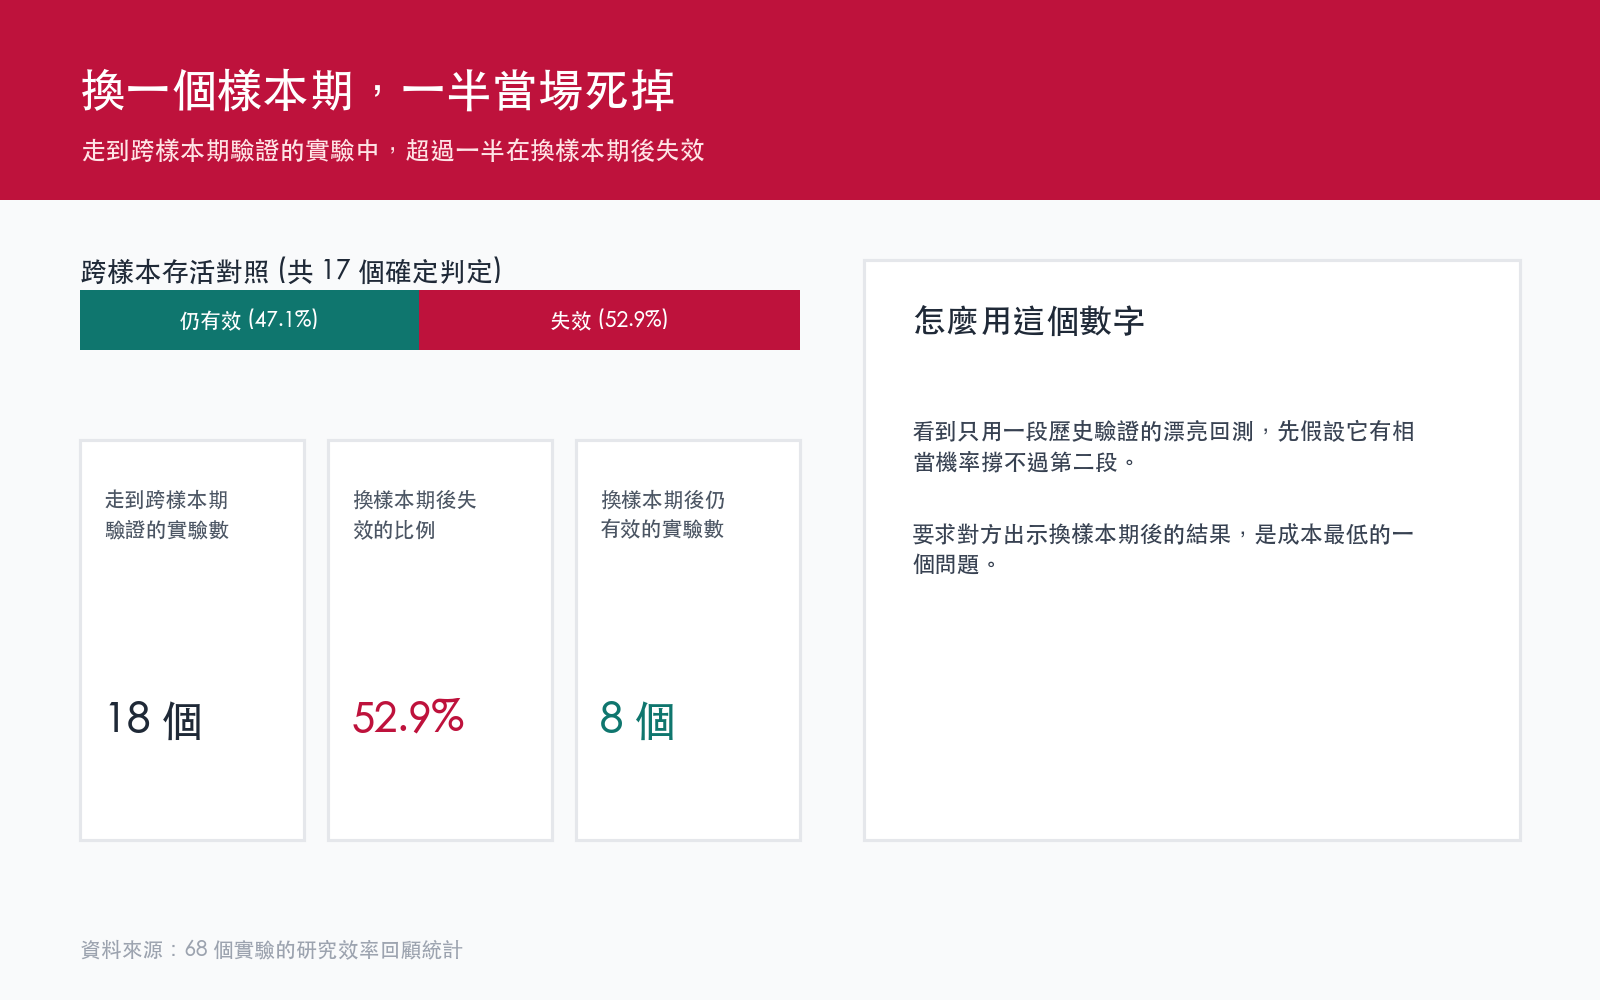Select the paragraph starting 看到只用一段歷史驗證
The width and height of the screenshot is (1600, 1000).
(1163, 446)
